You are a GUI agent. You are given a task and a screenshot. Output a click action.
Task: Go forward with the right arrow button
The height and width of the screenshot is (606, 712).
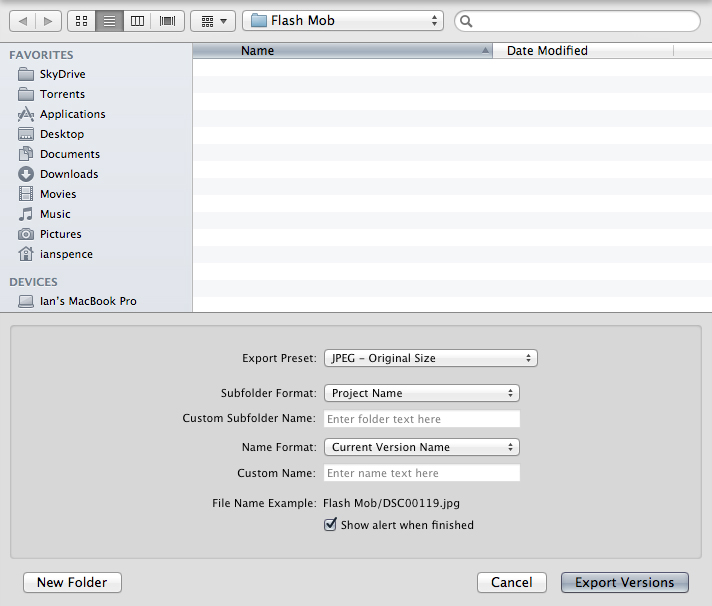point(48,21)
